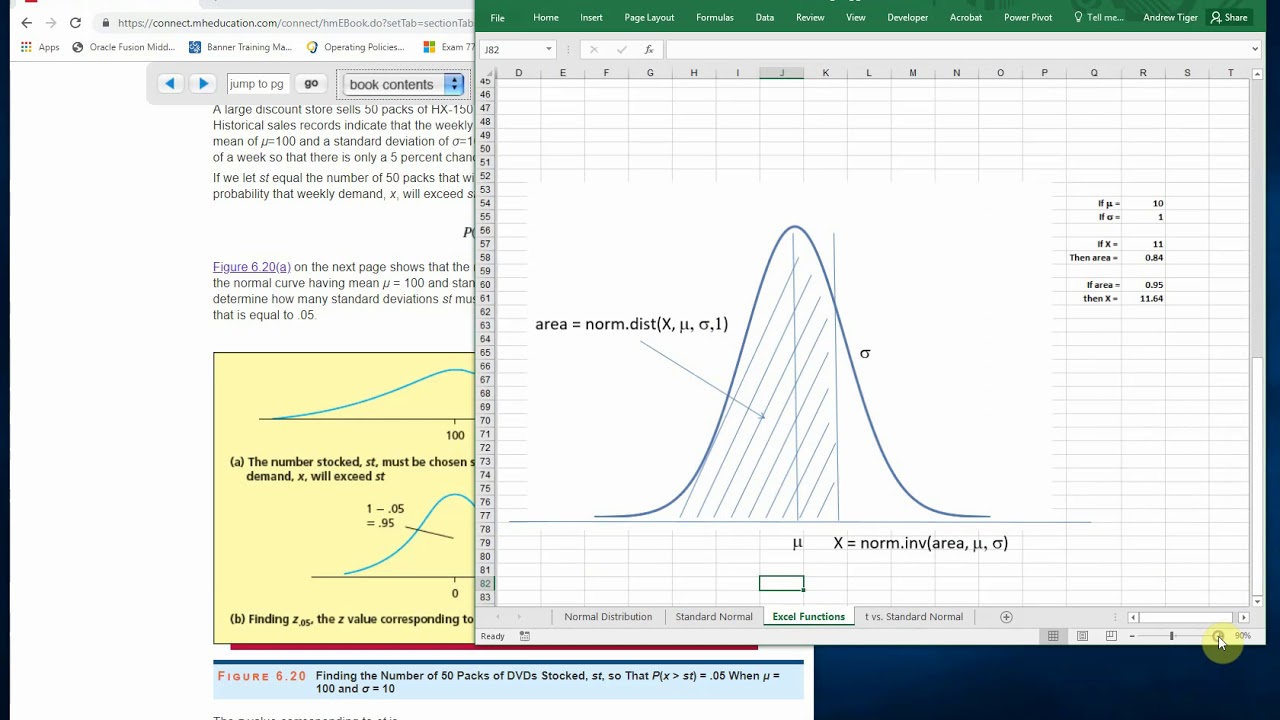
Task: Open the Insert ribbon tab
Action: 591,17
